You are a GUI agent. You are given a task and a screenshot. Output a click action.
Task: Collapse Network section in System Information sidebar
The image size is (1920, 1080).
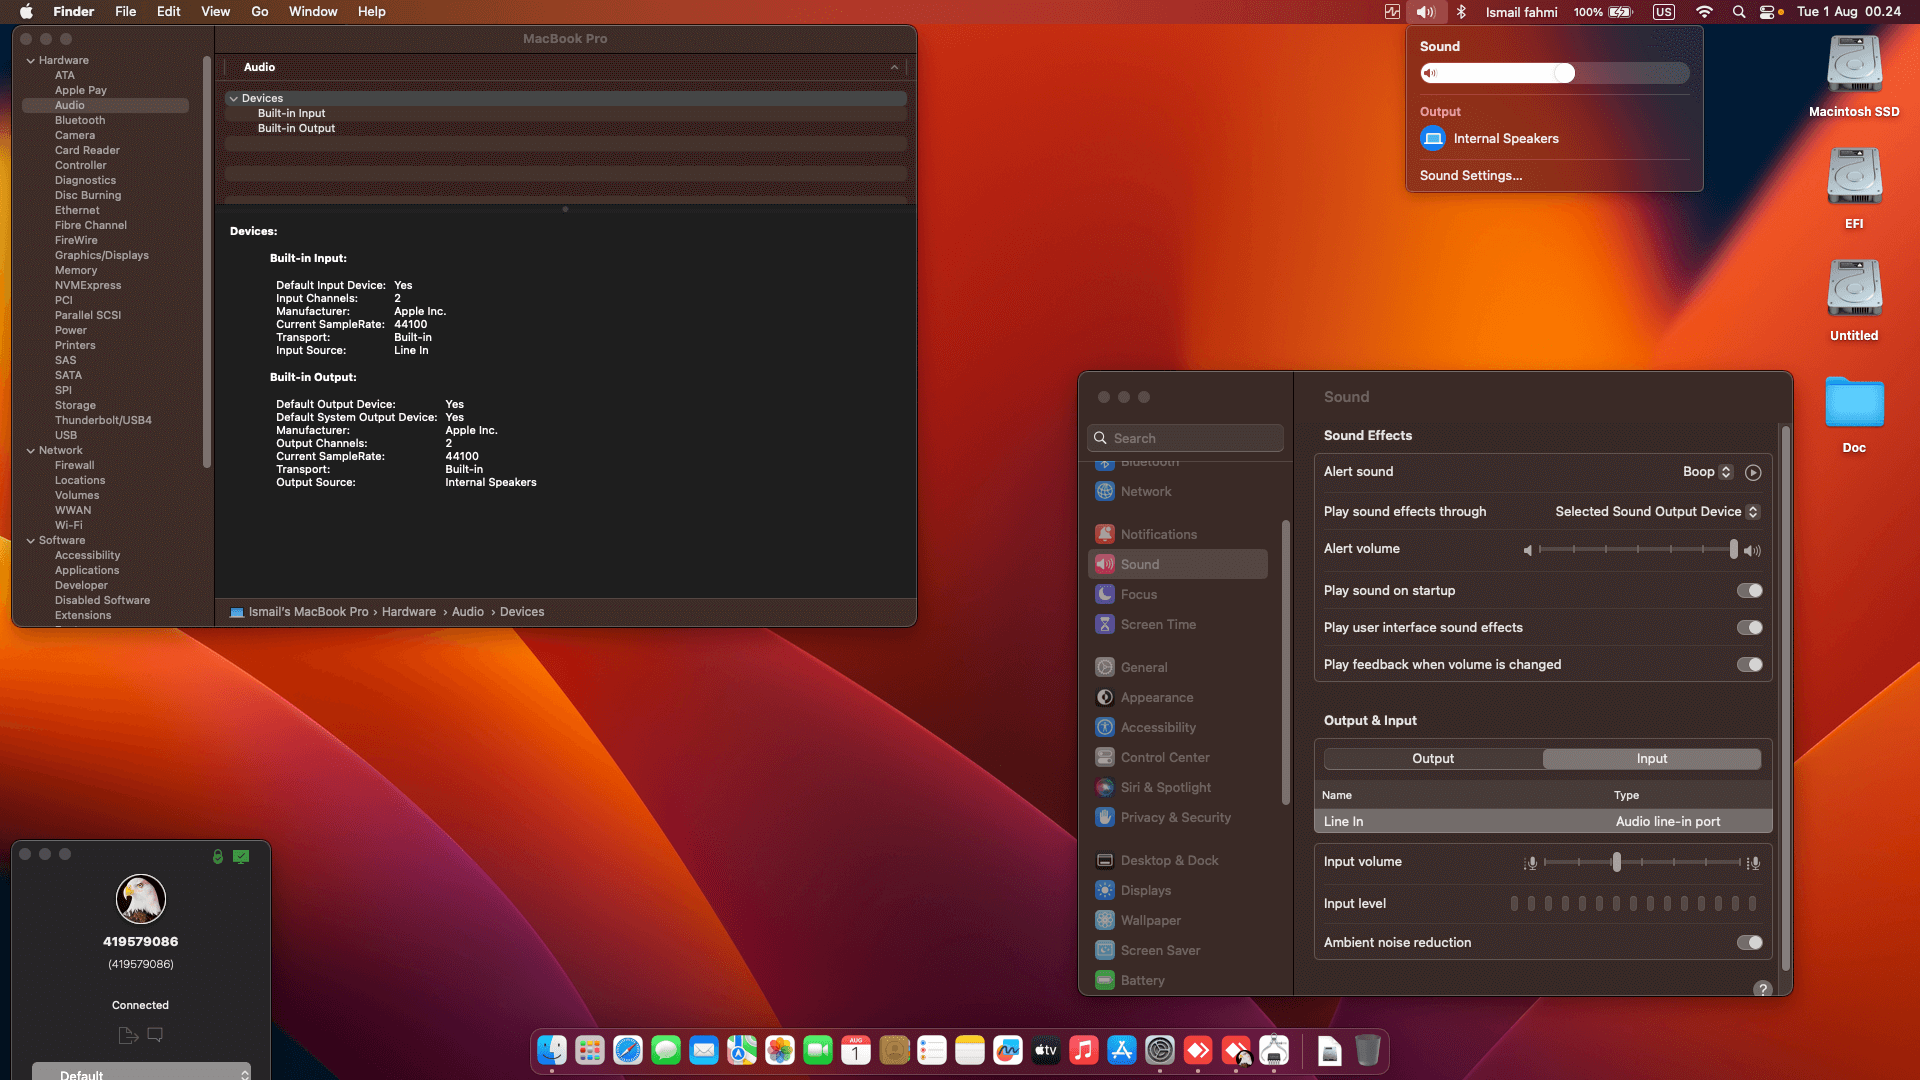(30, 451)
